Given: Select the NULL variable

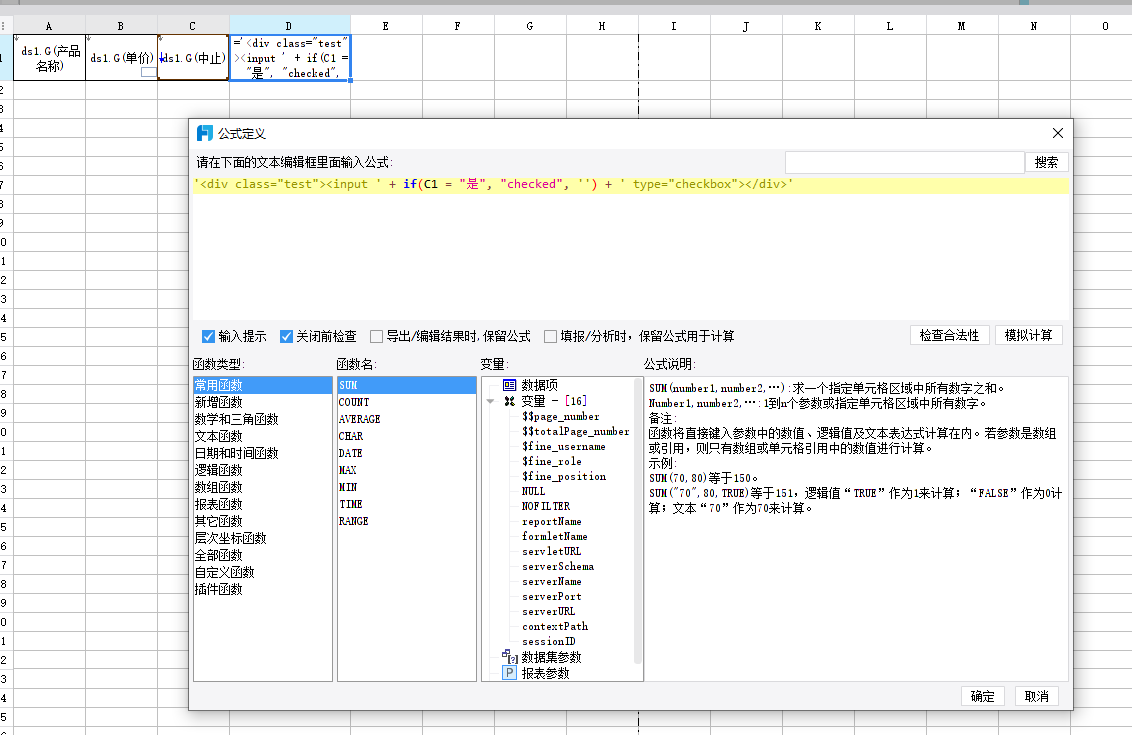Looking at the screenshot, I should tap(534, 492).
